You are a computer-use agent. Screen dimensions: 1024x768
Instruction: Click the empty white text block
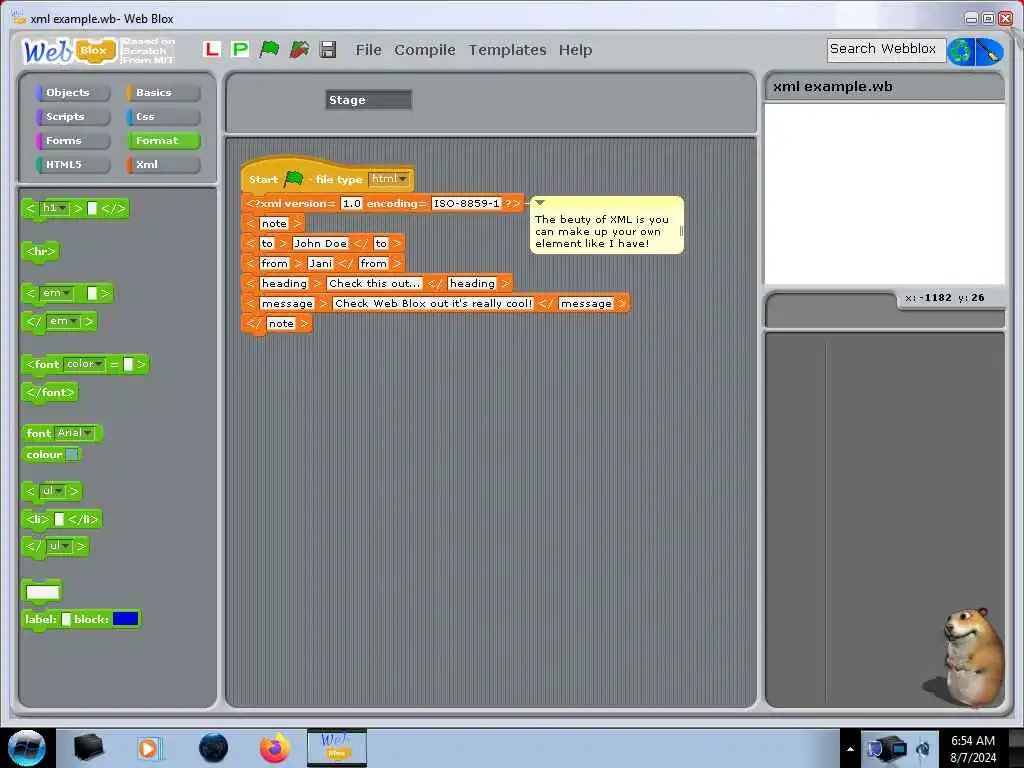click(42, 592)
